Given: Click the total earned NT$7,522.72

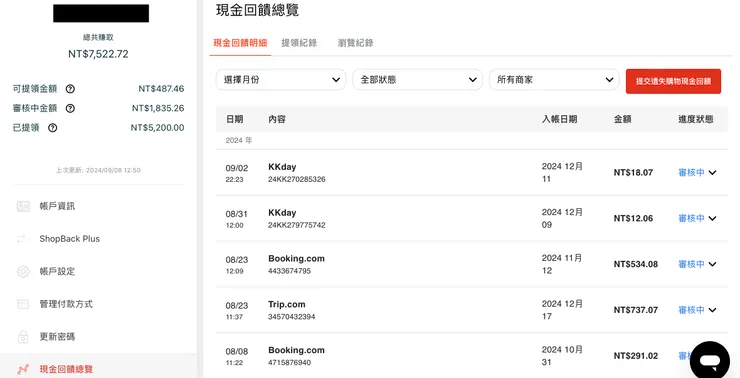Looking at the screenshot, I should pos(98,54).
